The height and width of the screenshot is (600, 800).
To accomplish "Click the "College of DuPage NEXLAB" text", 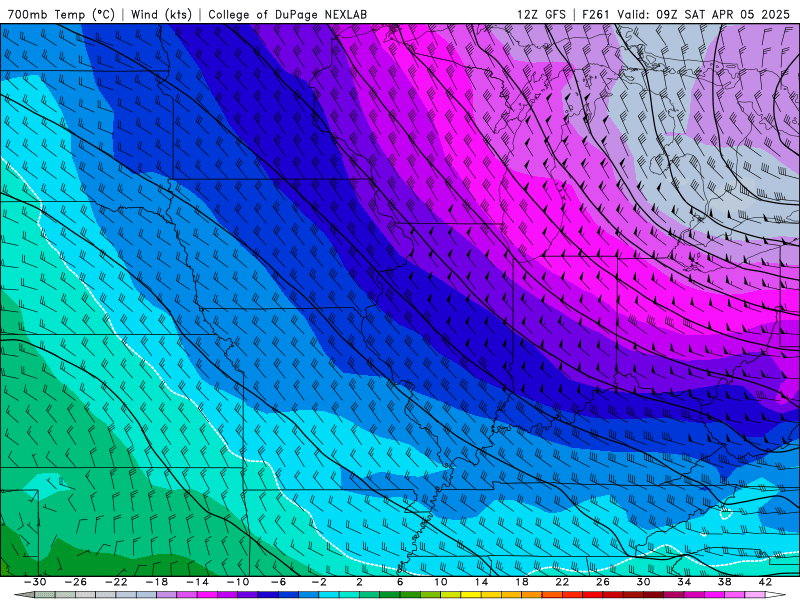I will click(287, 14).
